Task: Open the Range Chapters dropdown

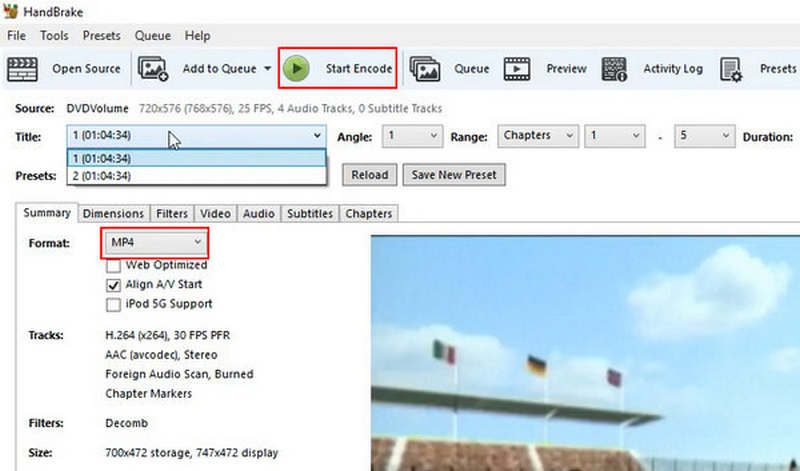Action: tap(538, 136)
